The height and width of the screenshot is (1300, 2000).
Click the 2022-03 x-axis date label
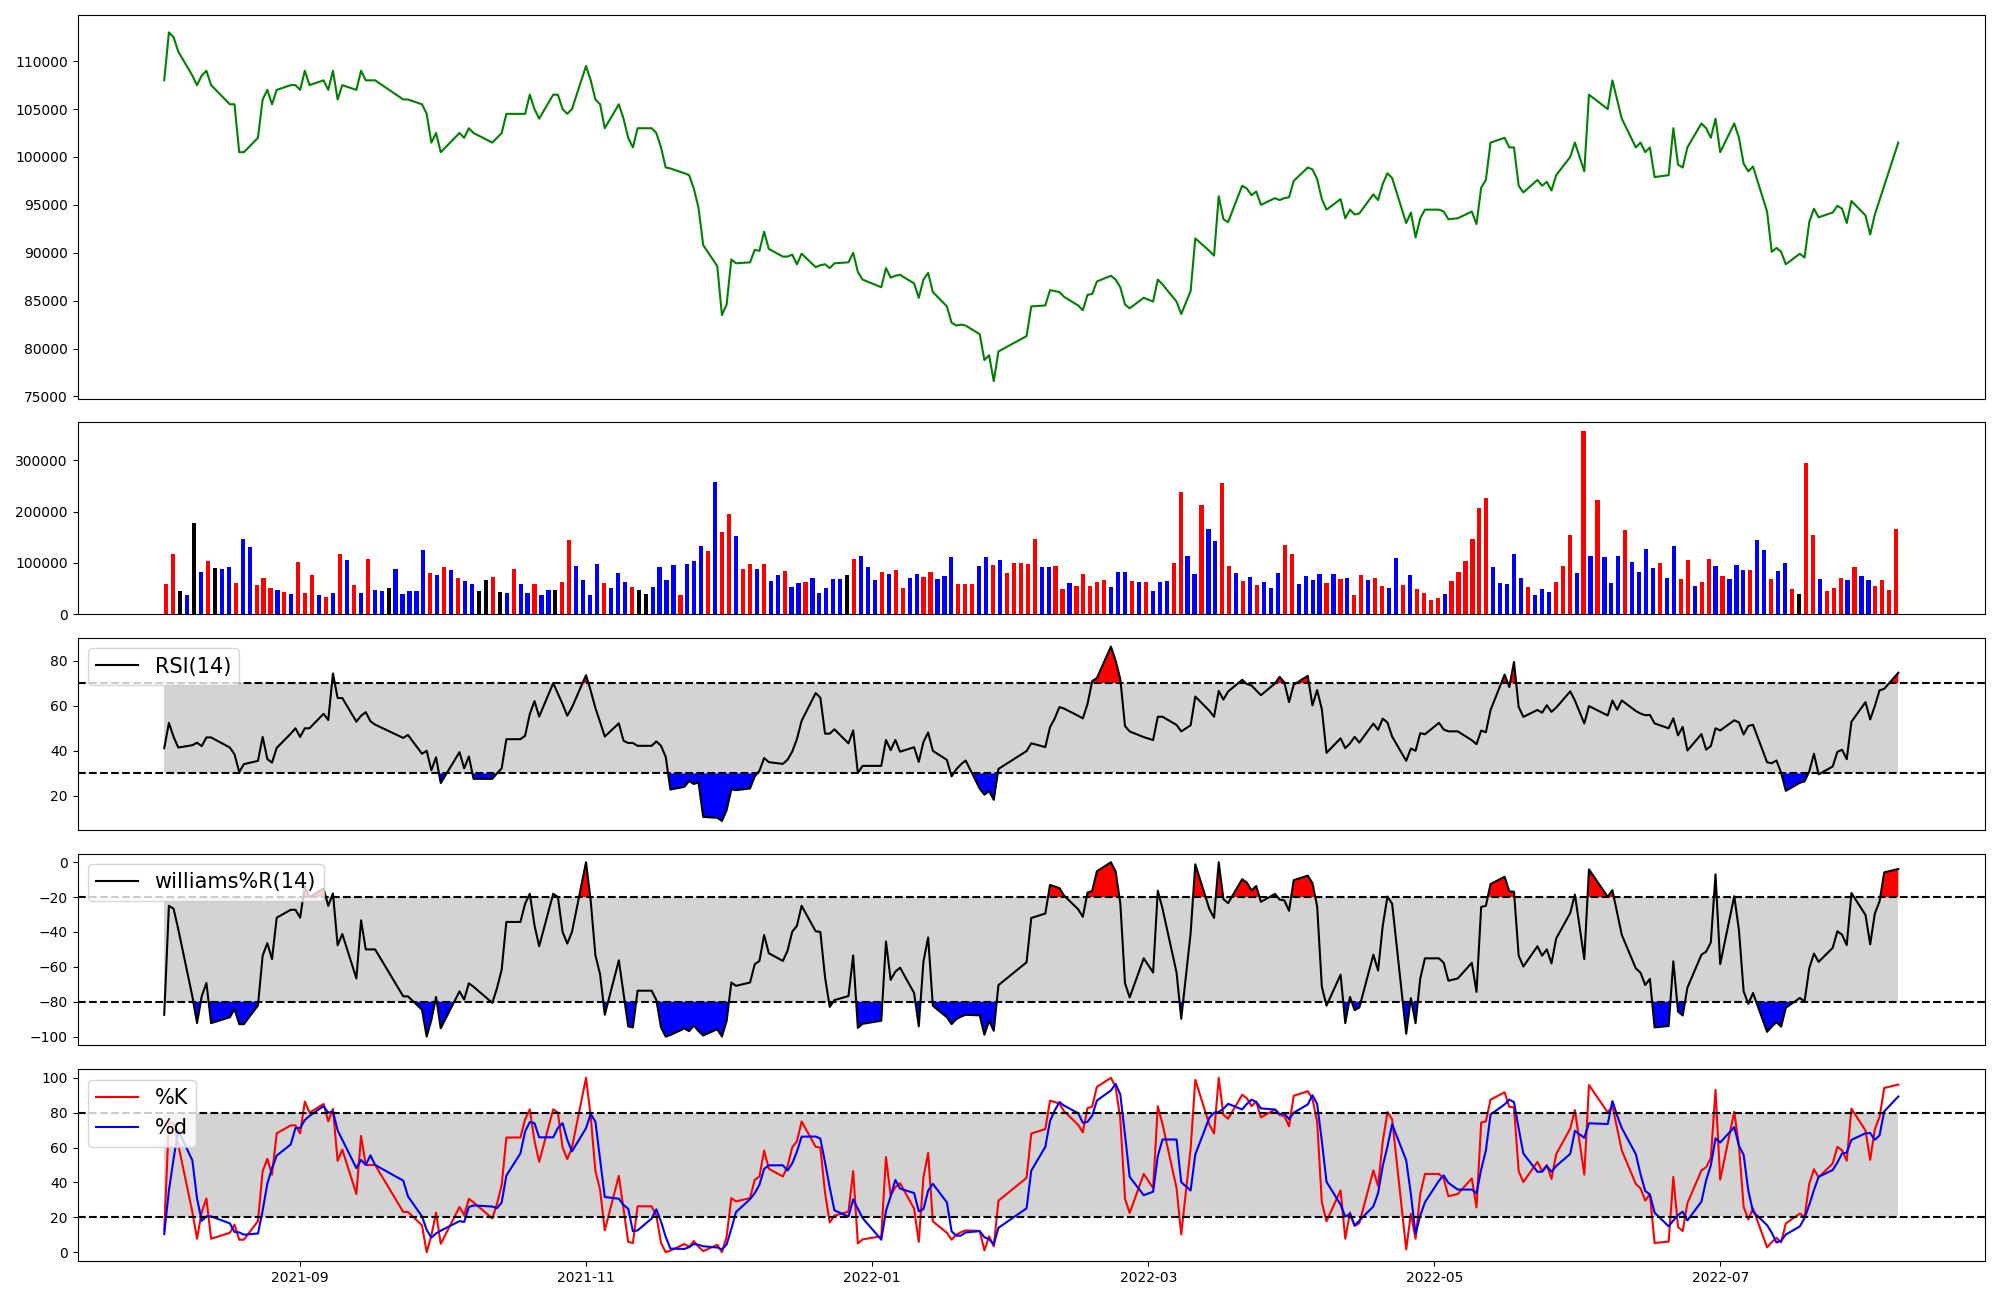pos(1149,1277)
